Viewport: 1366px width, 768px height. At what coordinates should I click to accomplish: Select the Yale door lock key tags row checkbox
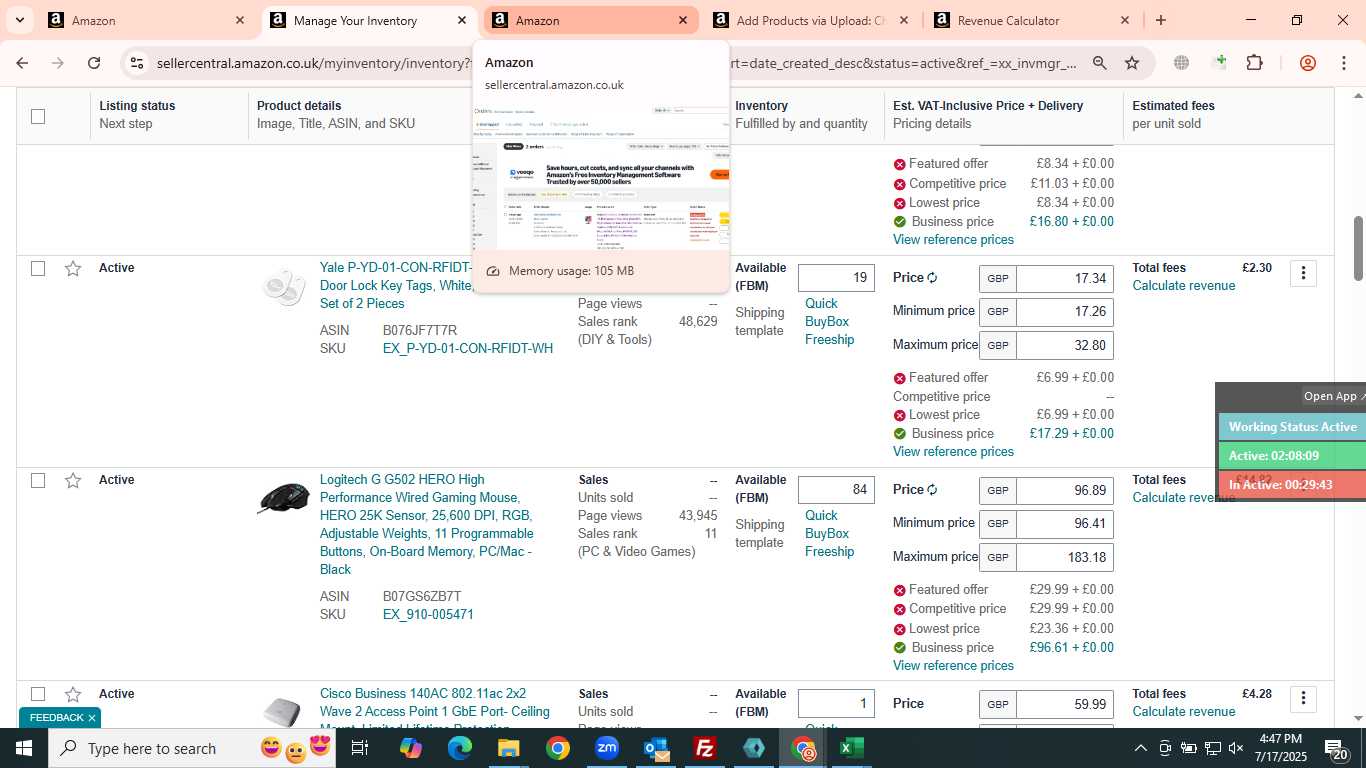38,268
